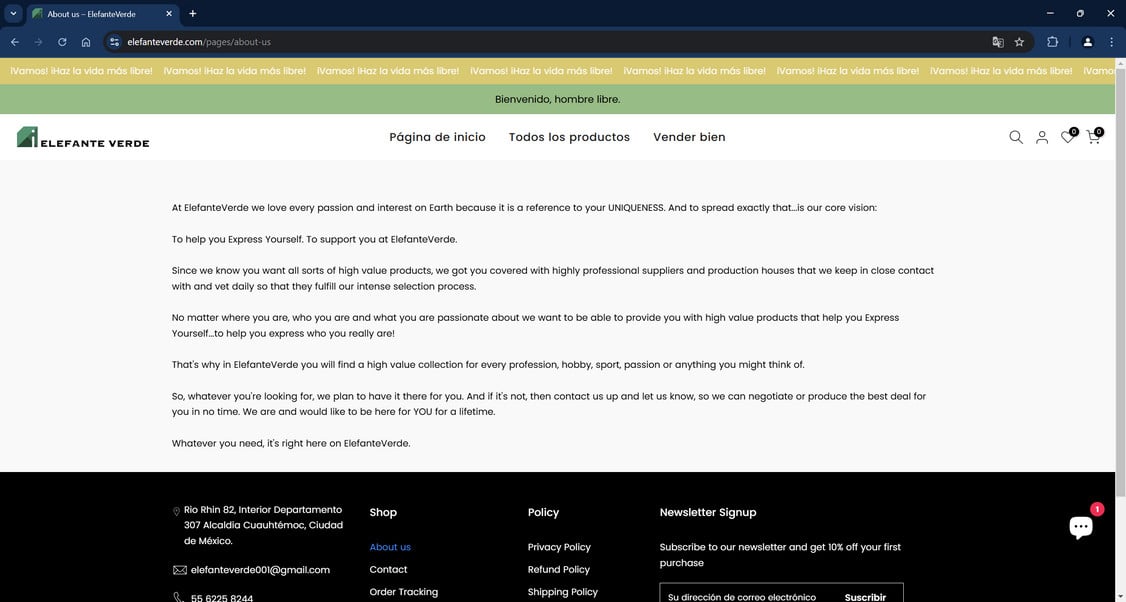The height and width of the screenshot is (602, 1126).
Task: Close the About us tab
Action: point(169,14)
